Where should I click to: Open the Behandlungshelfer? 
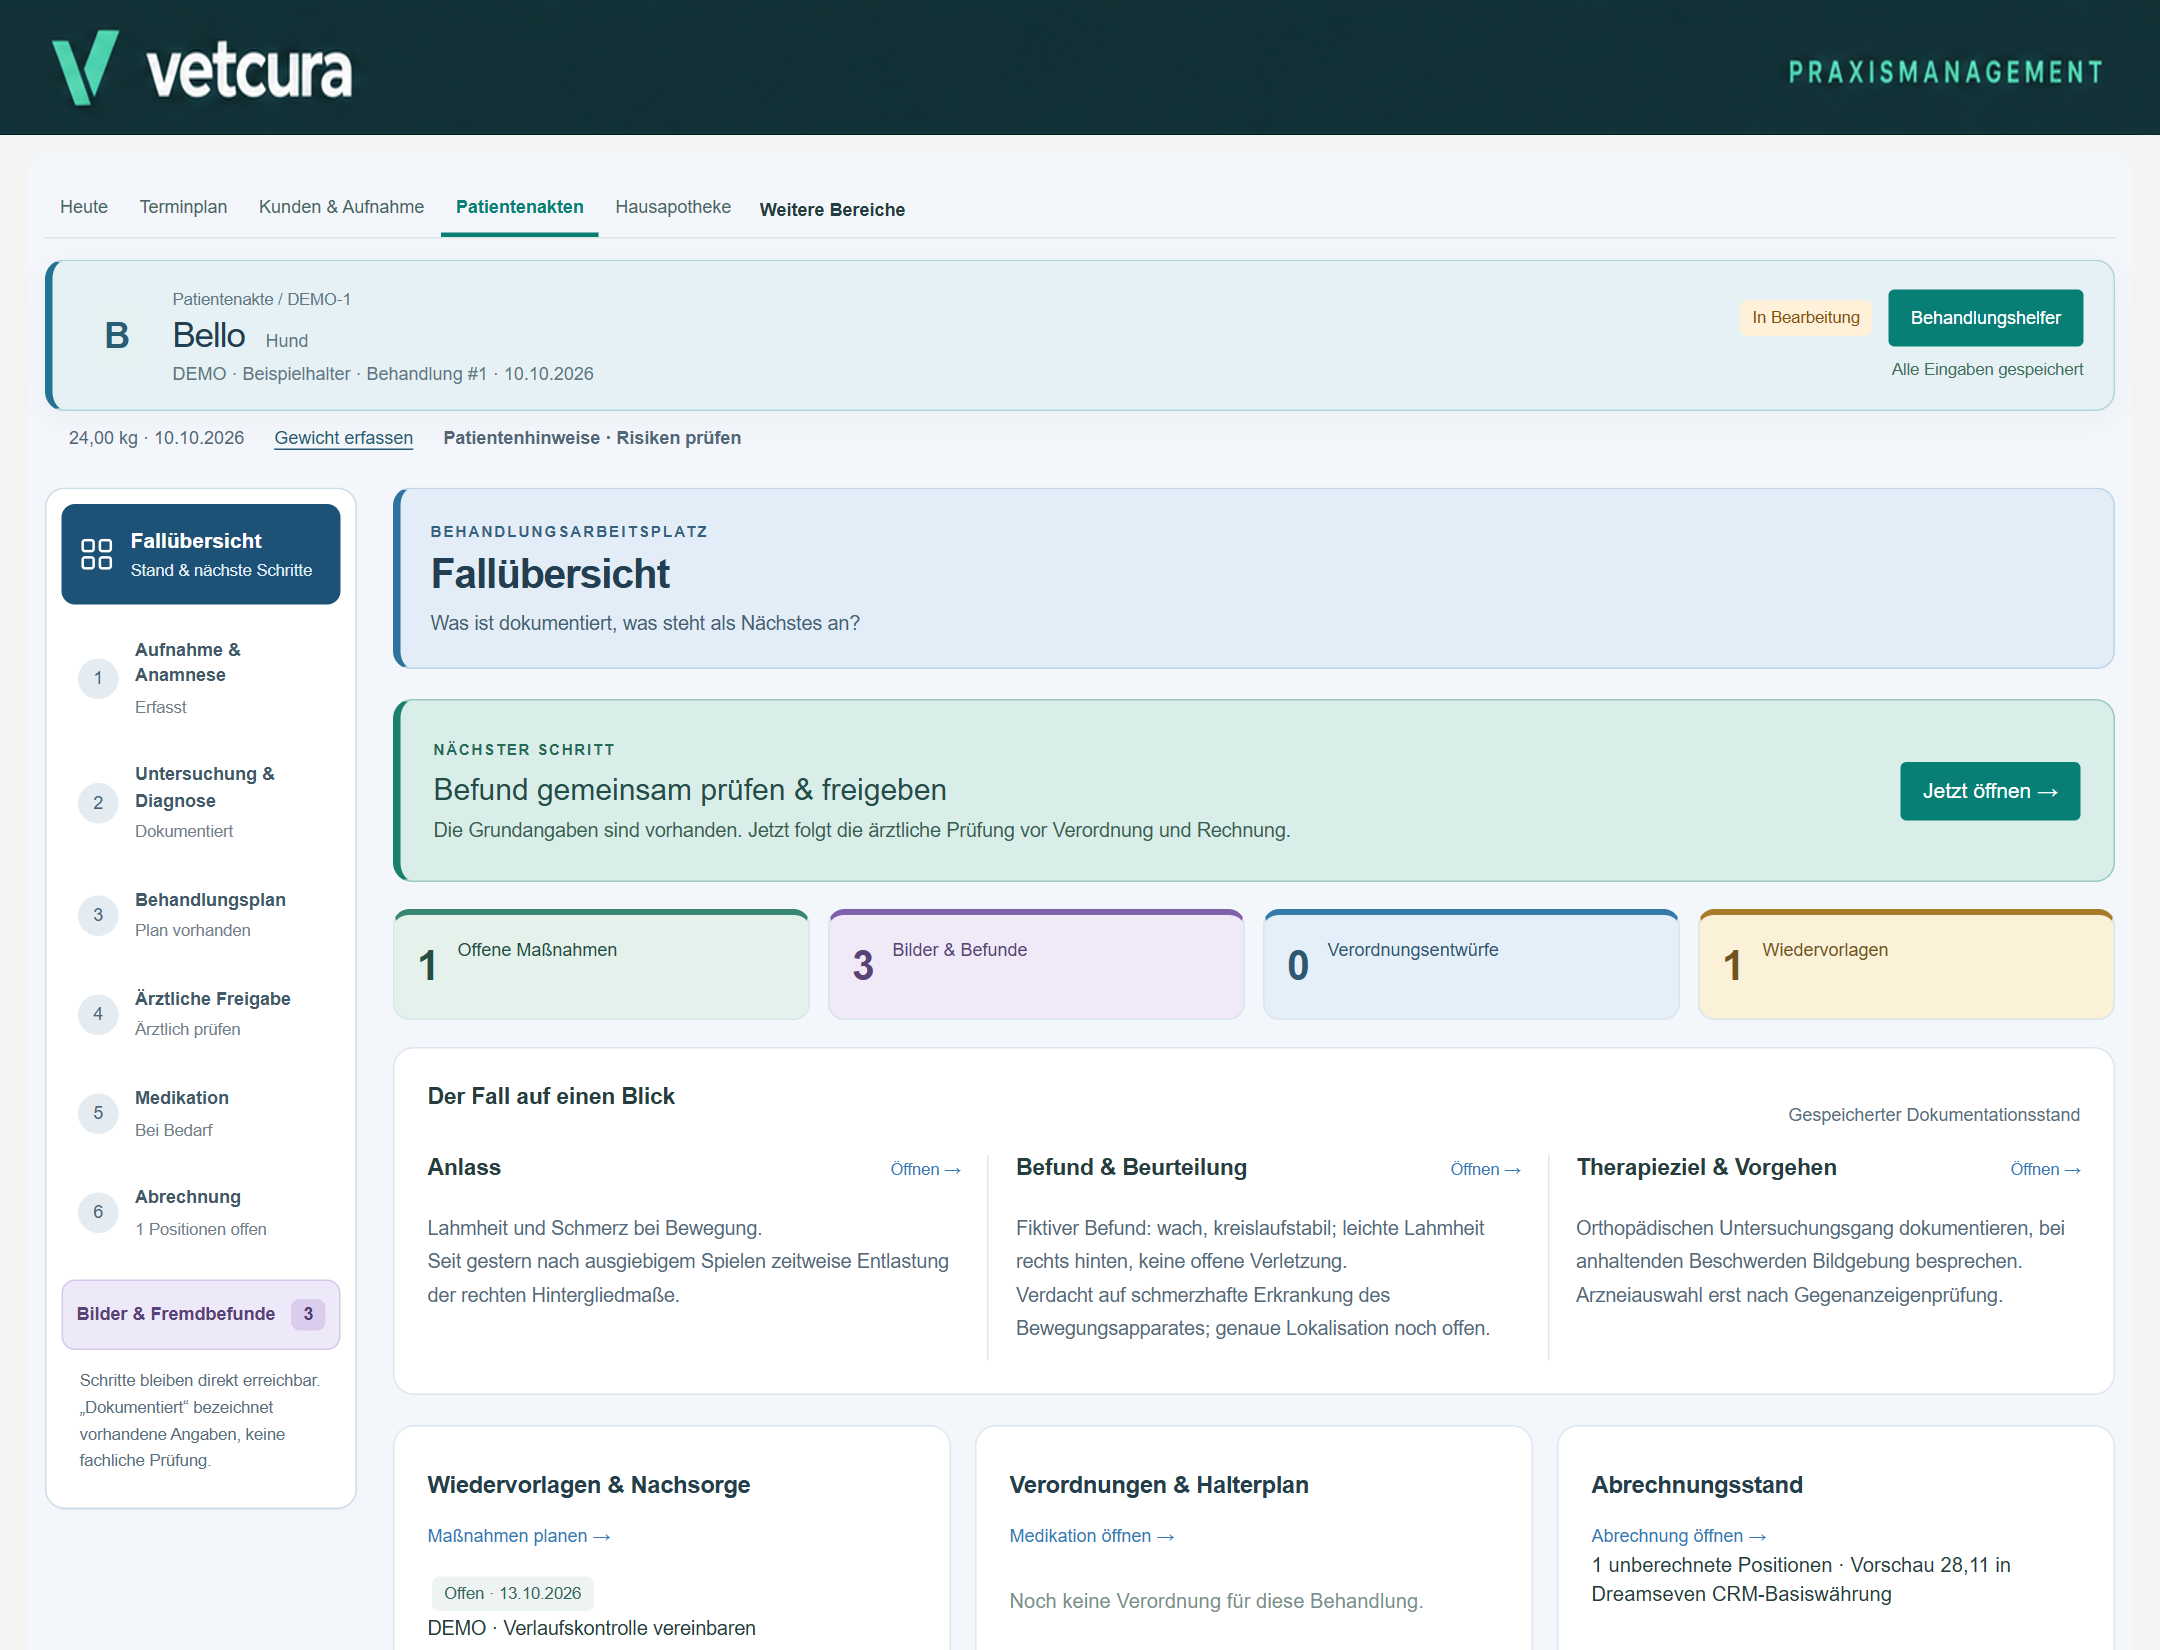click(1985, 318)
